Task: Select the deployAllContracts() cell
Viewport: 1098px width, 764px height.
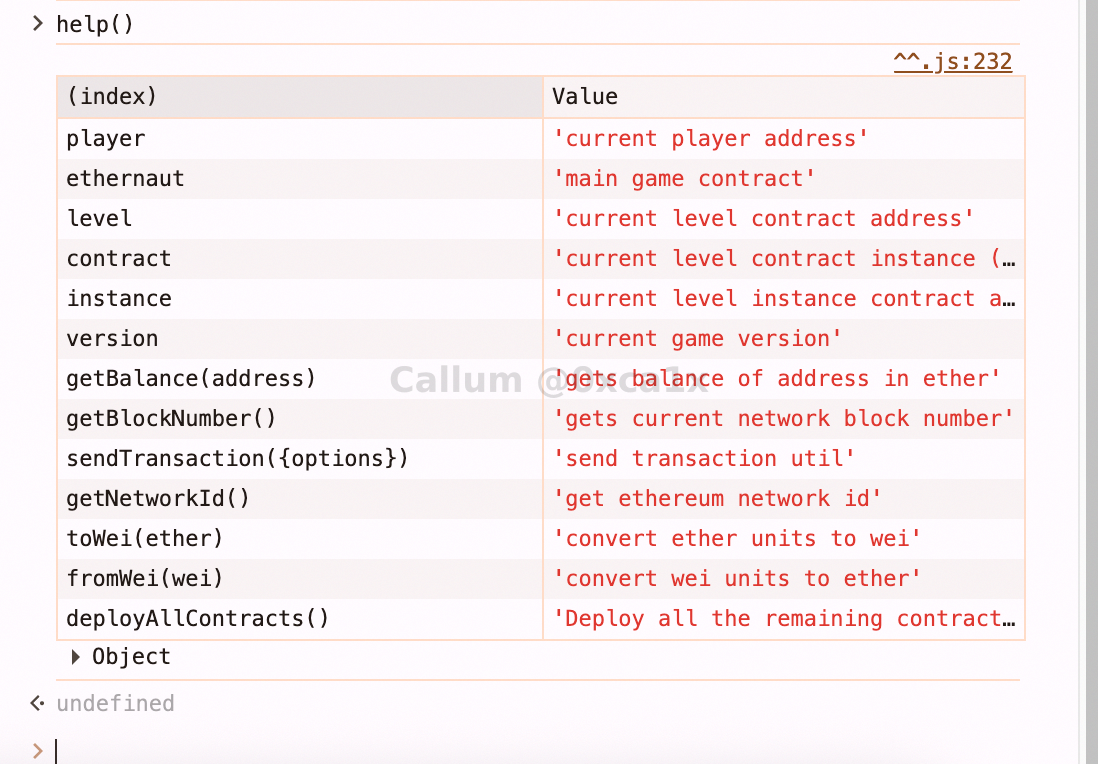Action: 300,618
